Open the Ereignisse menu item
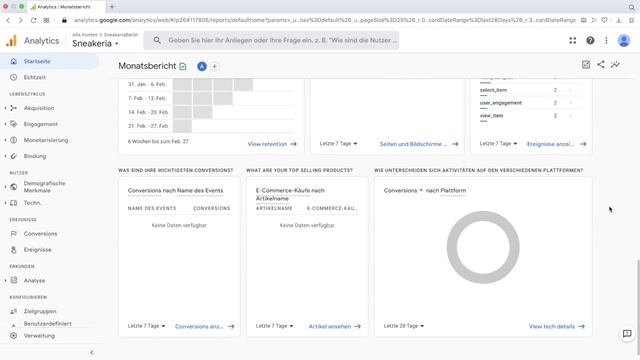Image resolution: width=640 pixels, height=360 pixels. 37,250
